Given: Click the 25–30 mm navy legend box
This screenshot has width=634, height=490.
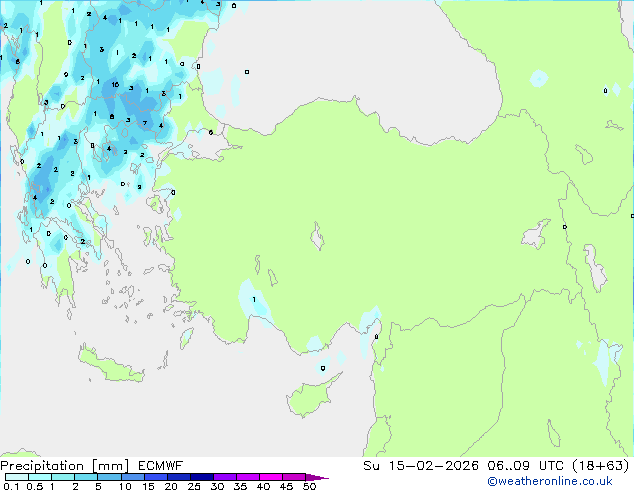Looking at the screenshot, I should (202, 477).
